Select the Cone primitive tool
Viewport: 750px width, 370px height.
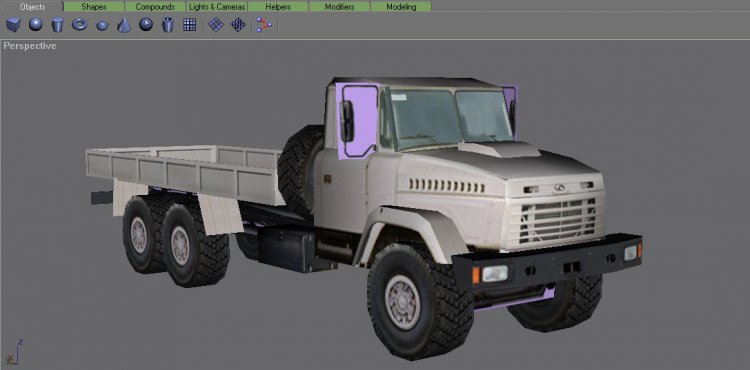point(124,24)
